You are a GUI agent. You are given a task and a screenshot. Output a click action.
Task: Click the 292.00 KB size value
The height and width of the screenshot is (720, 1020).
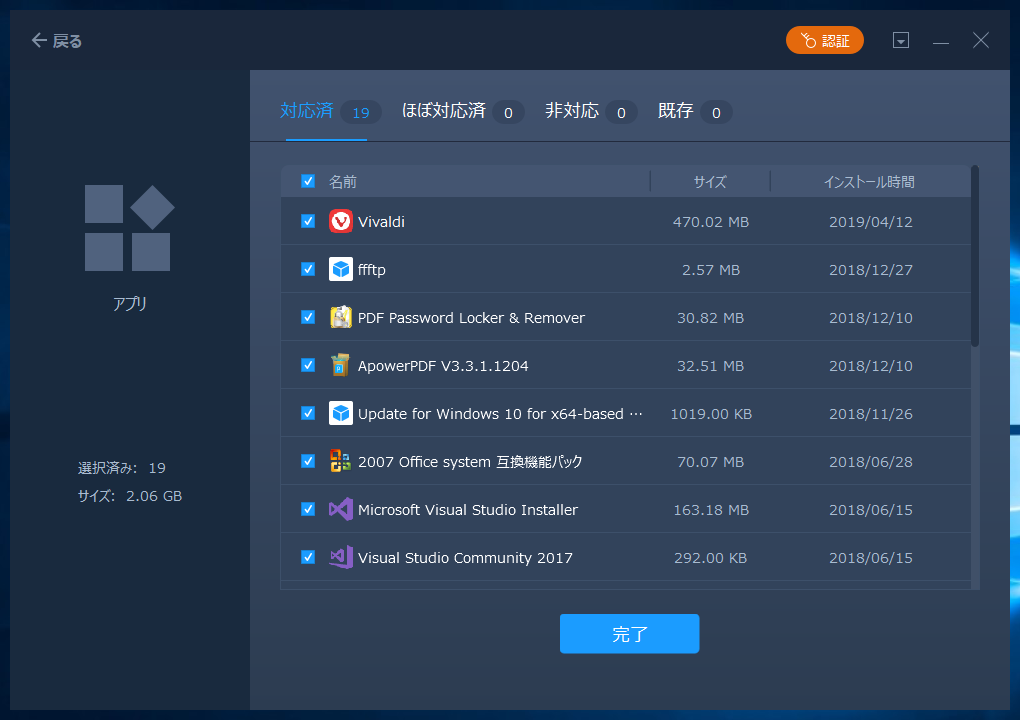[x=710, y=558]
